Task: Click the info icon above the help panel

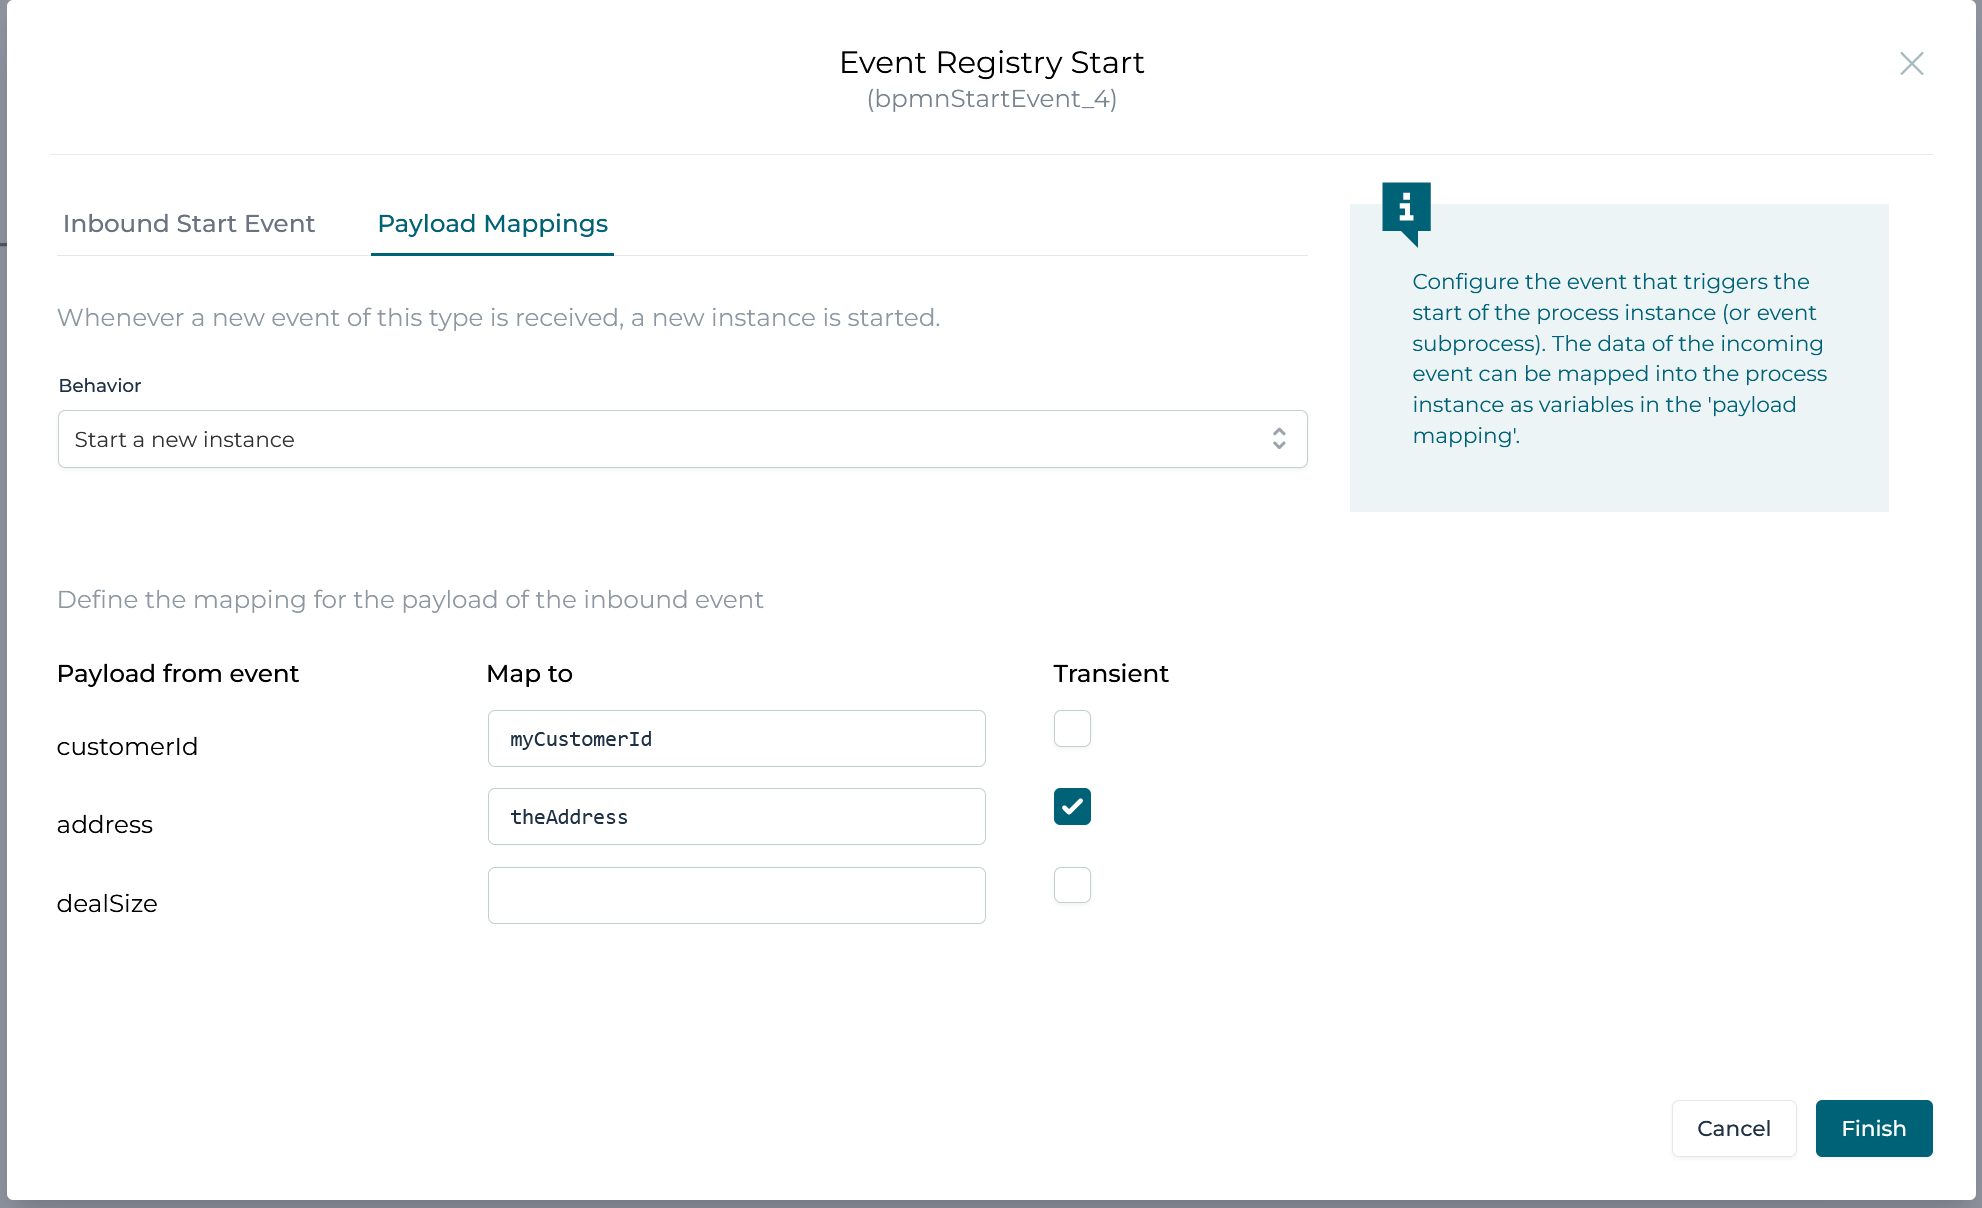Action: pyautogui.click(x=1406, y=207)
